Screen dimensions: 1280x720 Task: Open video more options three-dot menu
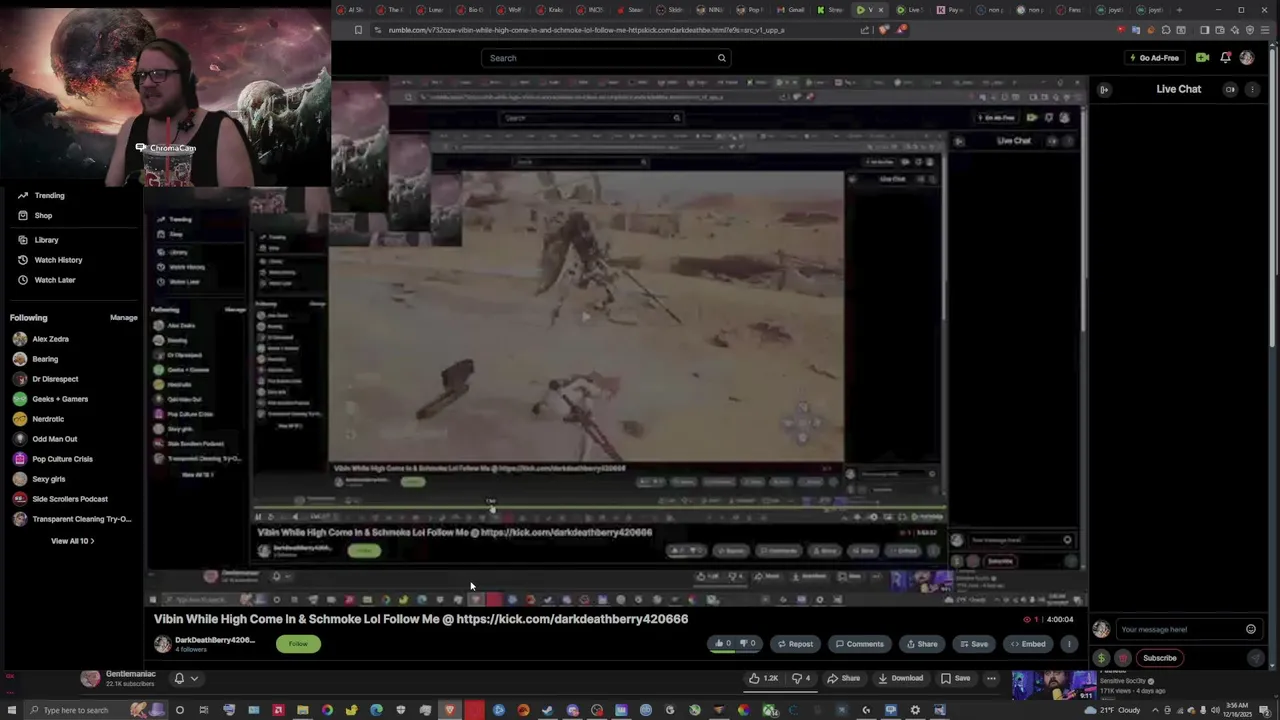[1069, 644]
